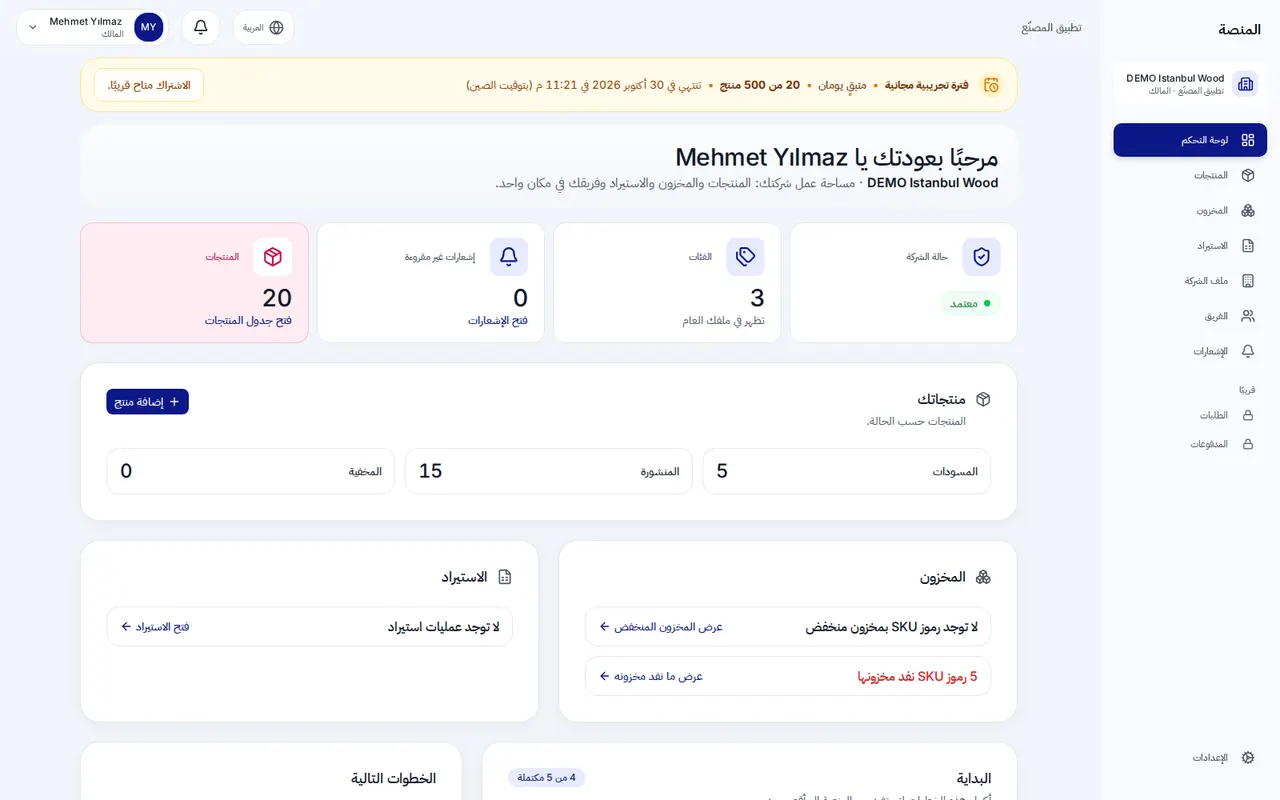The image size is (1280, 800).
Task: Open the لوحة التحكم dashboard grid icon
Action: (1247, 140)
